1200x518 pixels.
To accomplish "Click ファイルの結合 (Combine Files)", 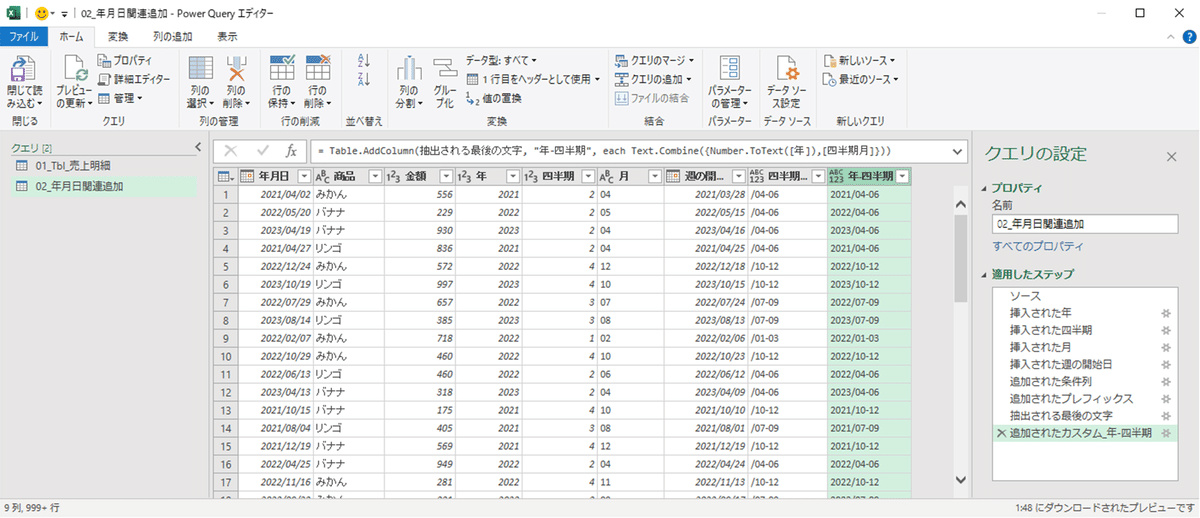I will pyautogui.click(x=651, y=98).
